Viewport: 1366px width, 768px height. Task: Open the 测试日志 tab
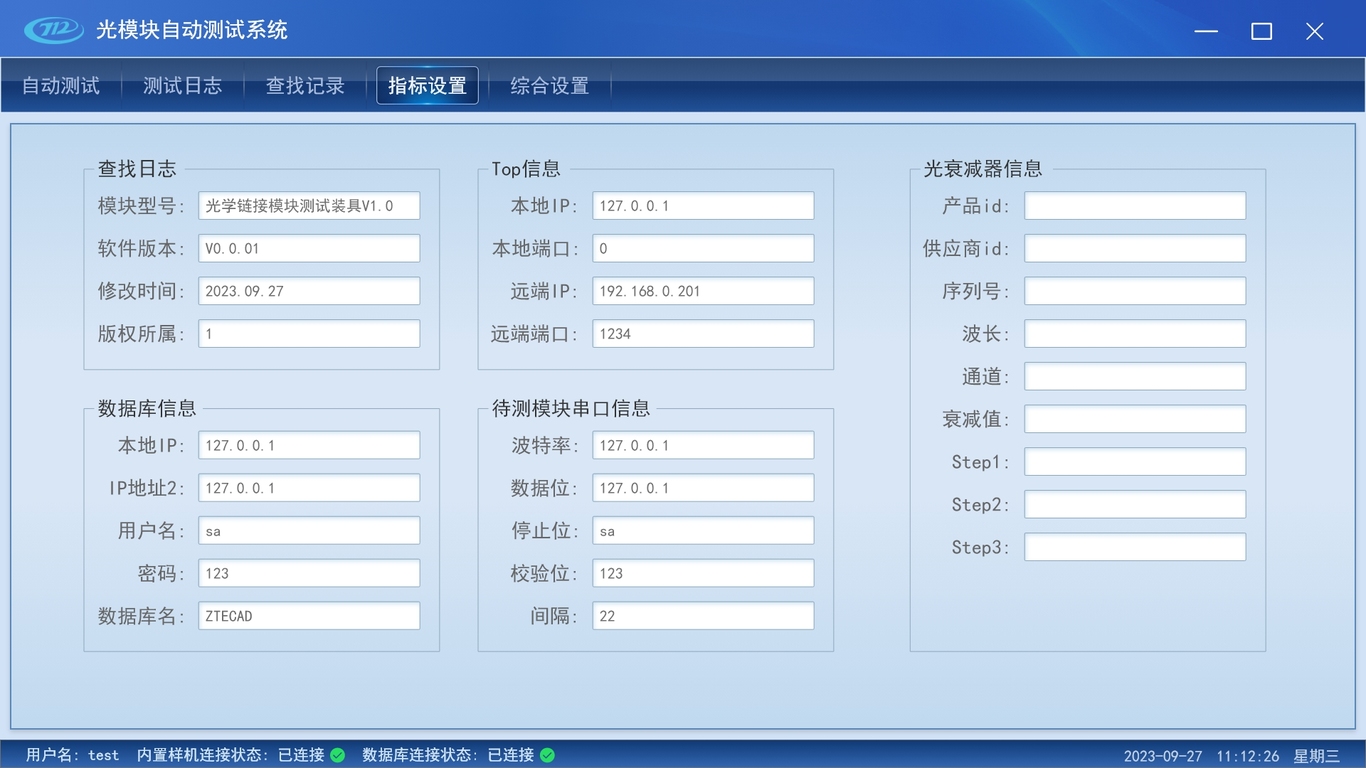183,86
